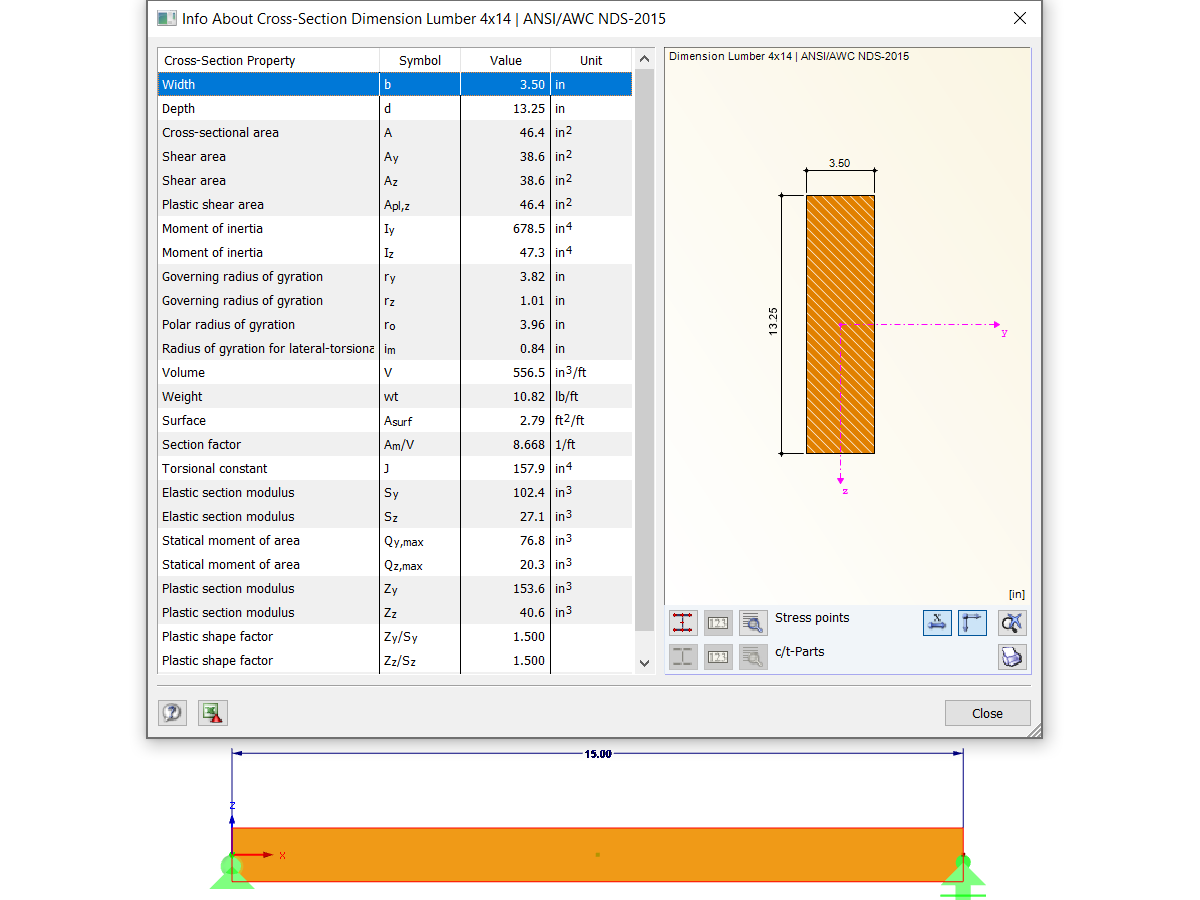
Task: Select the Symbol column header
Action: [x=419, y=60]
